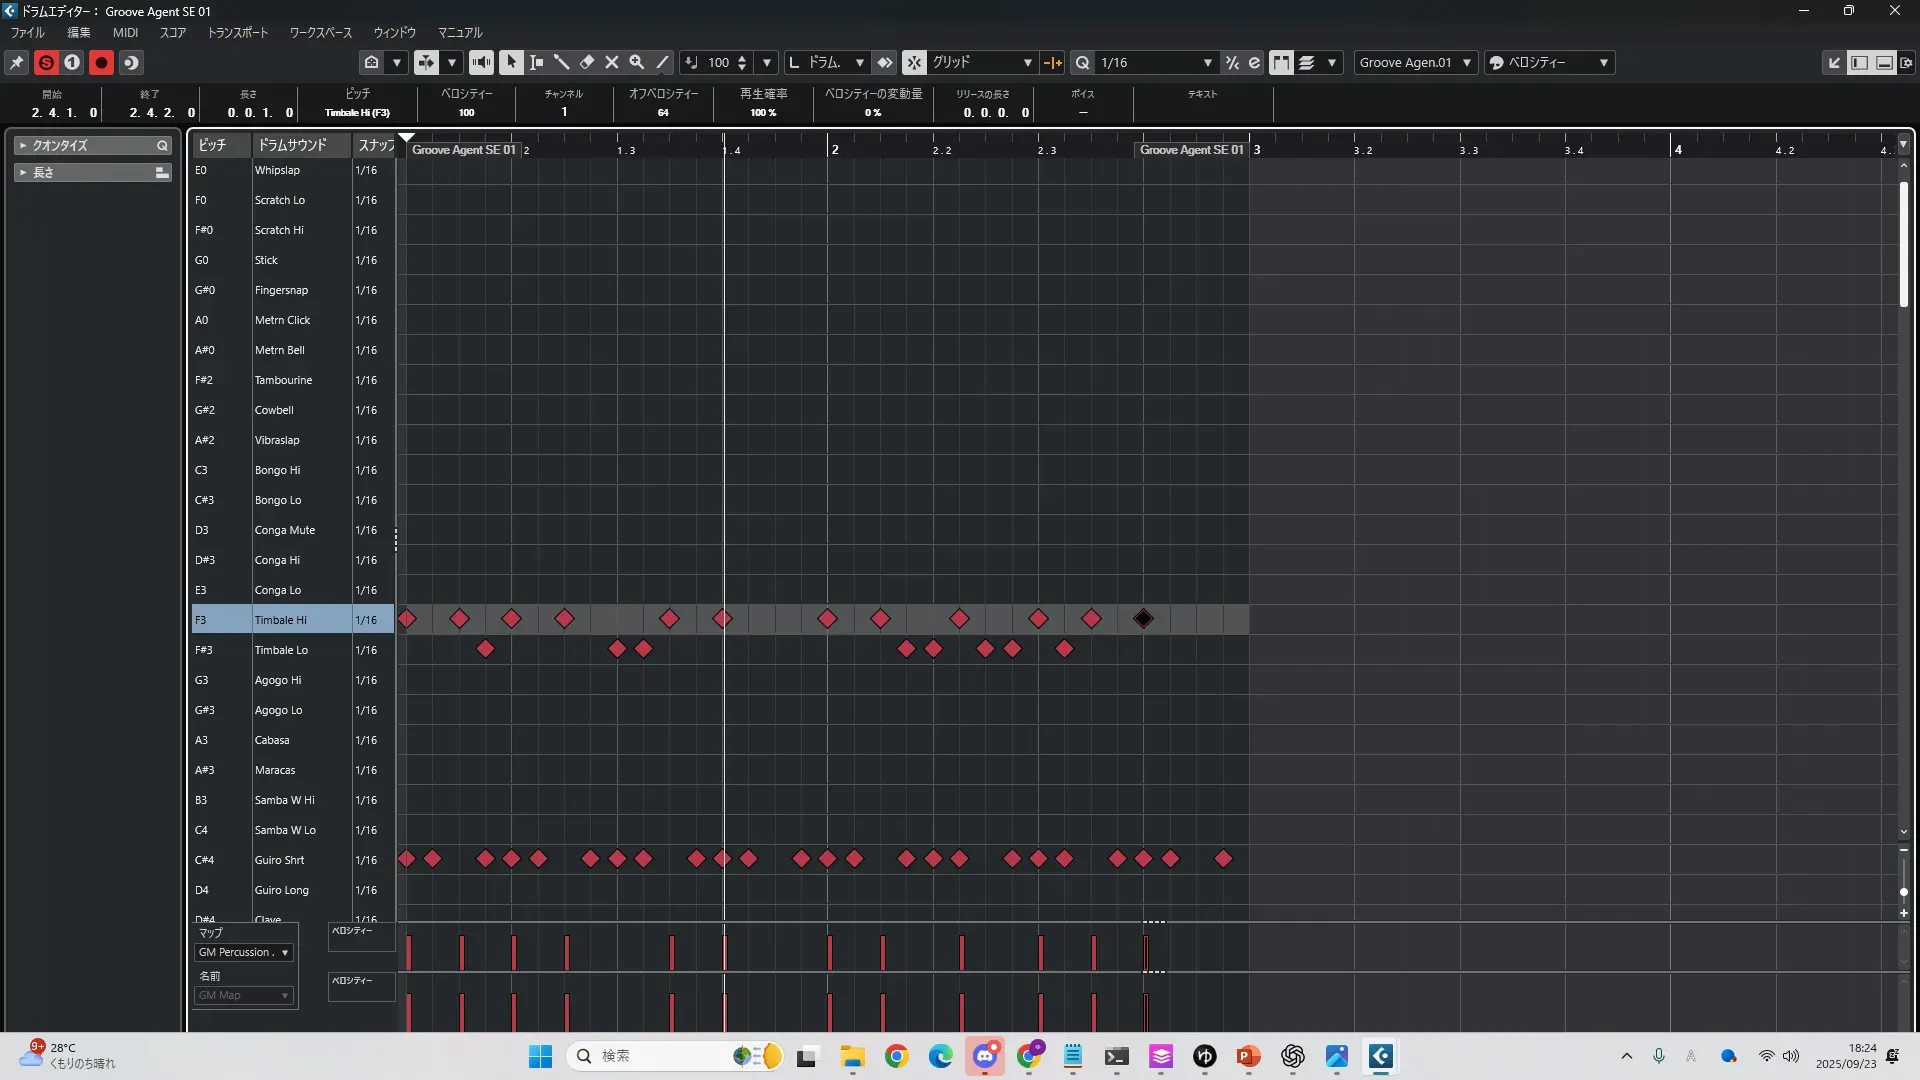Select the Object Selection arrow tool
Viewport: 1920px width, 1080px height.
[511, 62]
